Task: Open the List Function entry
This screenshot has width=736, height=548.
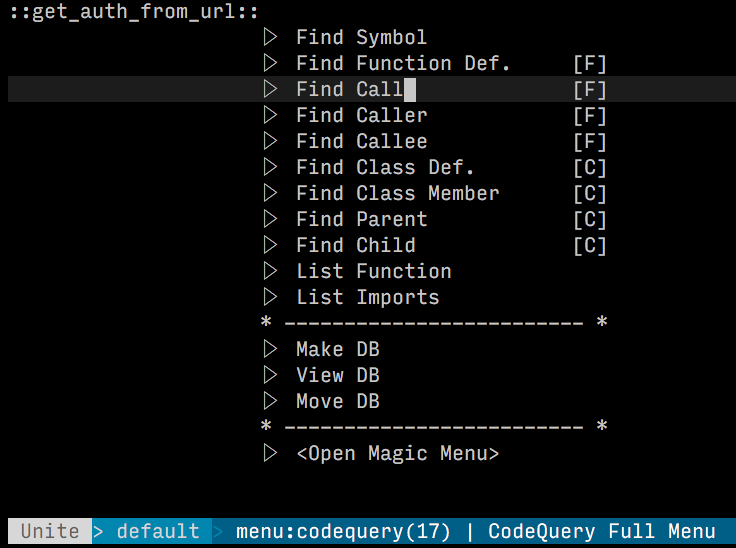Action: pos(374,271)
